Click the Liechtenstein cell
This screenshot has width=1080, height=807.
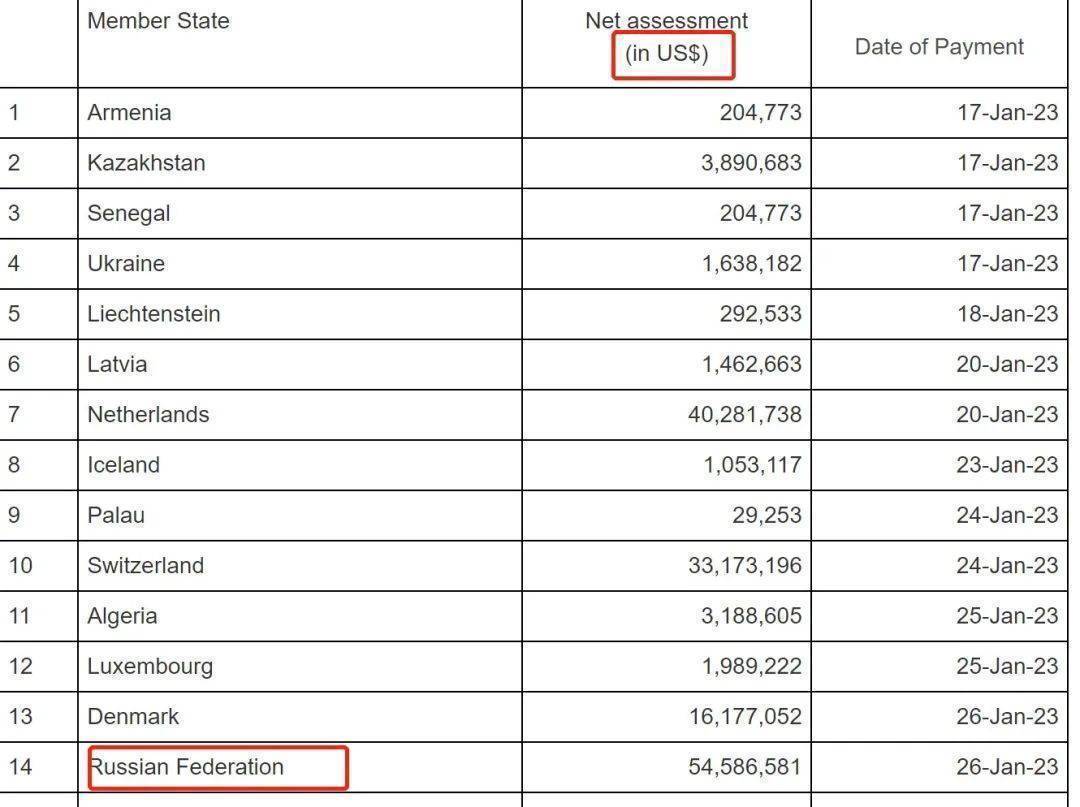pyautogui.click(x=153, y=314)
